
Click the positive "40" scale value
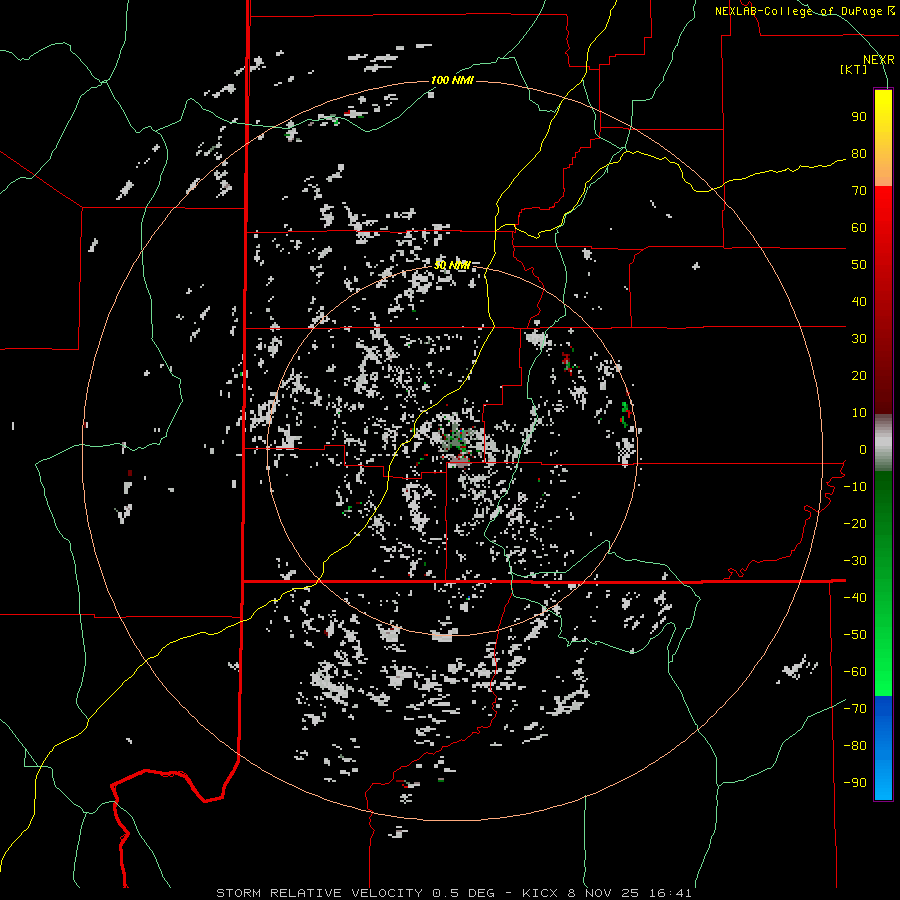click(859, 302)
